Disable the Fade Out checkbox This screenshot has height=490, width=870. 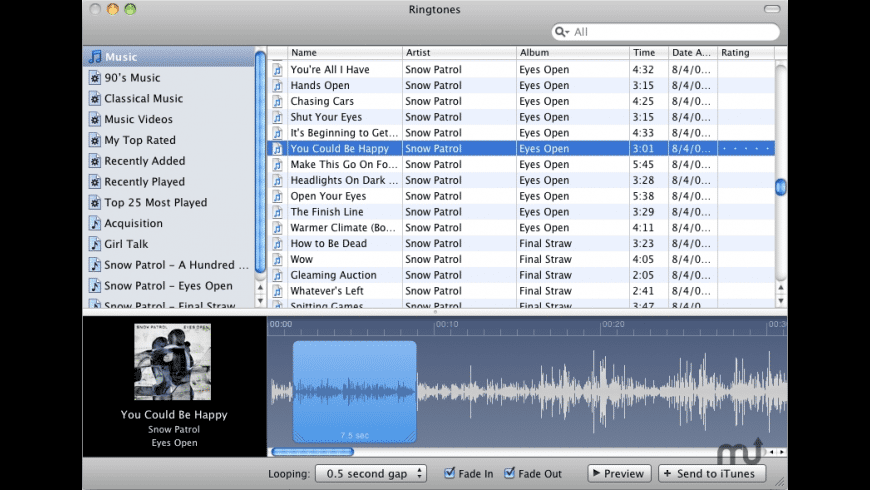pyautogui.click(x=509, y=473)
